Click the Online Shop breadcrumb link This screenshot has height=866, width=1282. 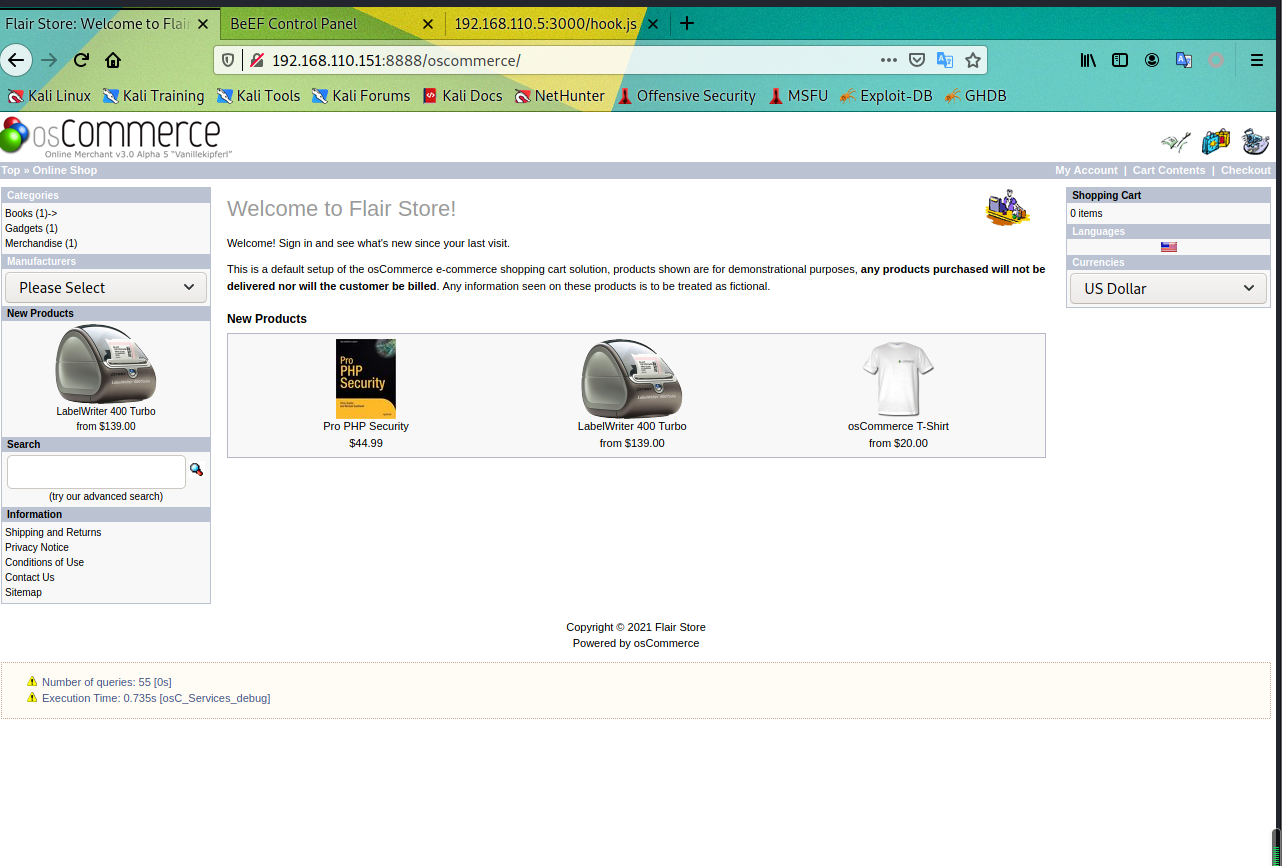tap(65, 170)
